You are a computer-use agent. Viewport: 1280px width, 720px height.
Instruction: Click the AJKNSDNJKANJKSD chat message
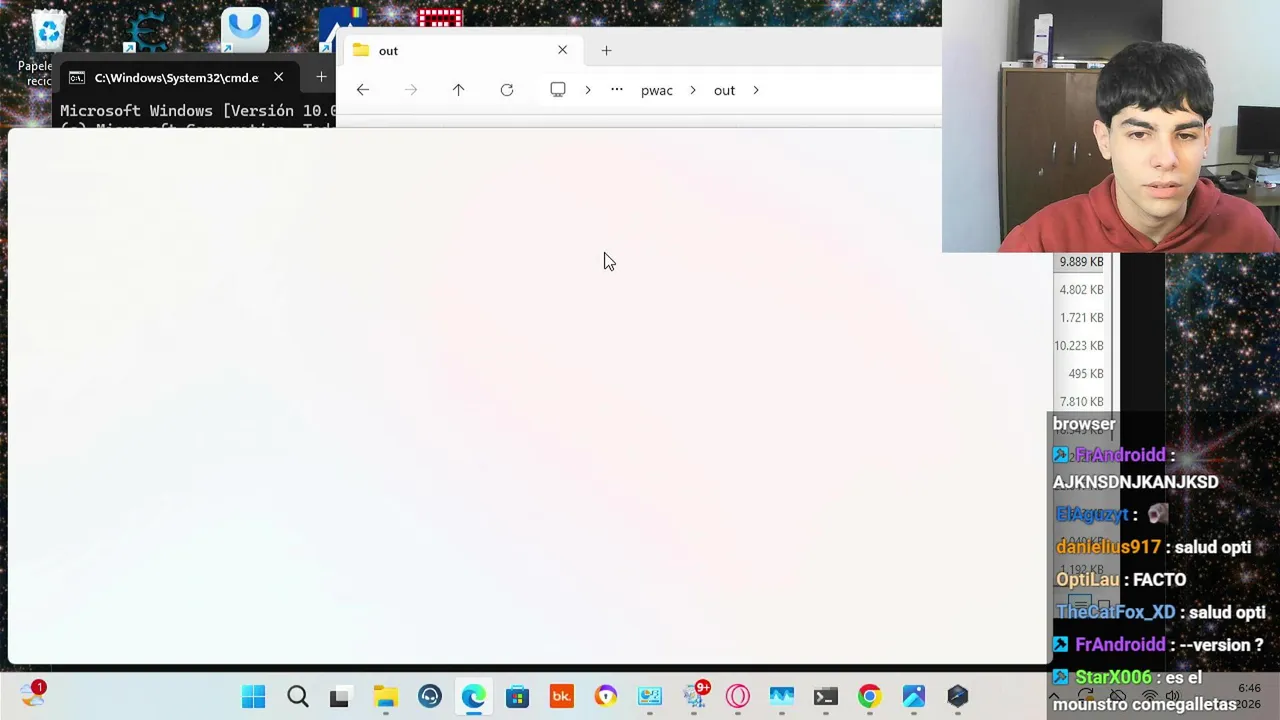(x=1135, y=482)
